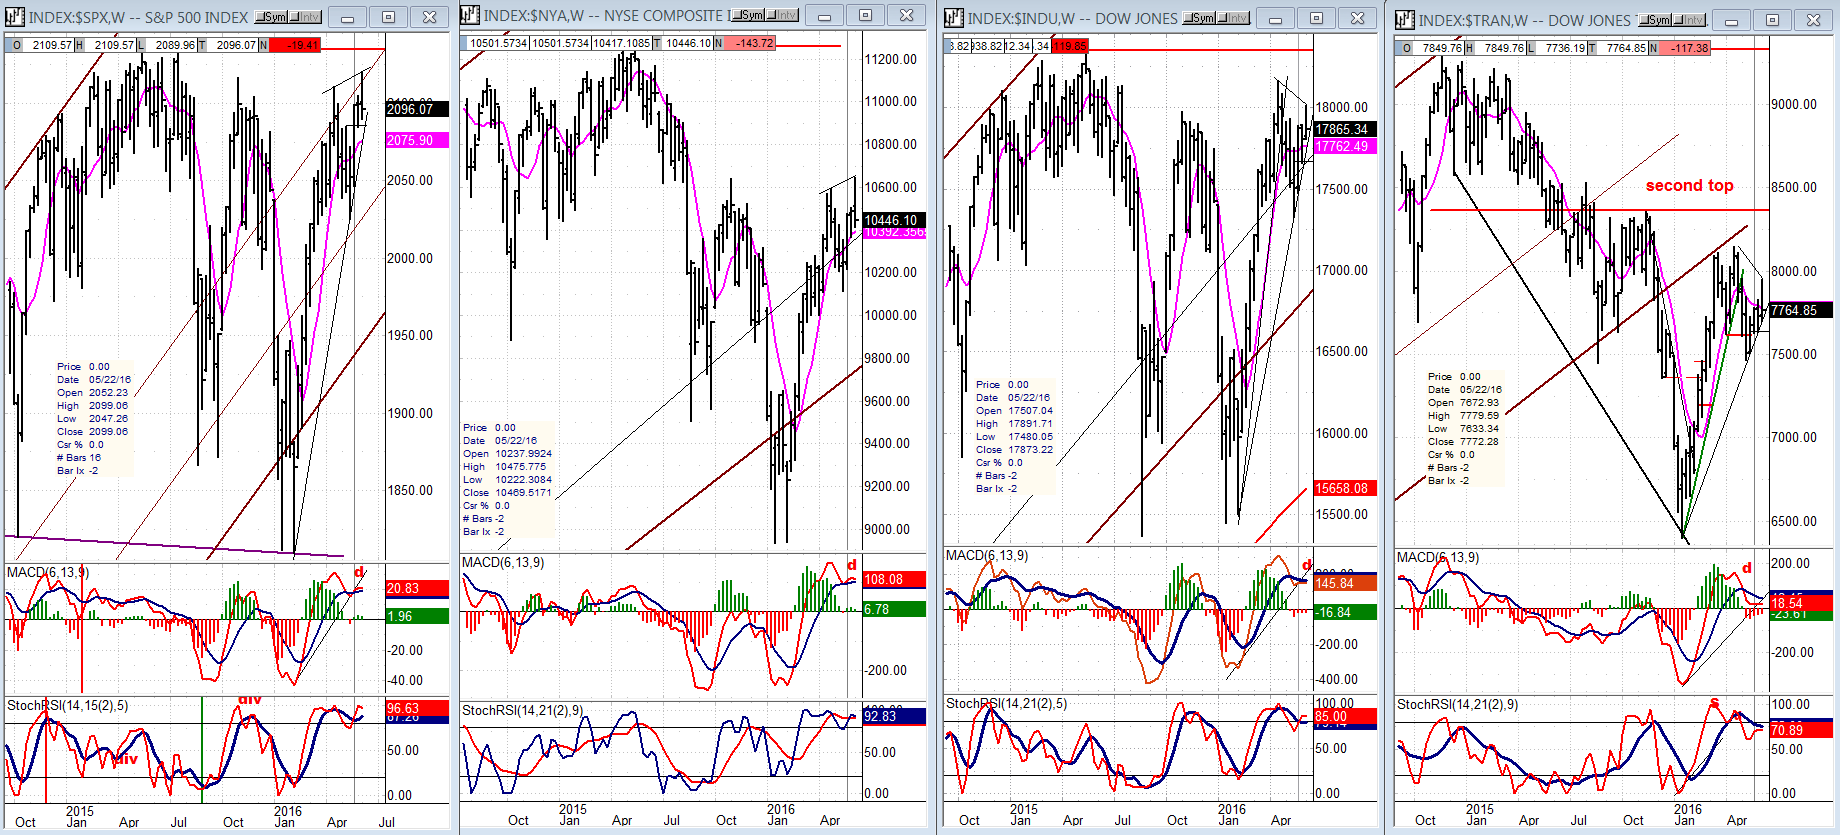Click the StochRSI(14,21(2),5) label in INDU chart

(x=1007, y=703)
